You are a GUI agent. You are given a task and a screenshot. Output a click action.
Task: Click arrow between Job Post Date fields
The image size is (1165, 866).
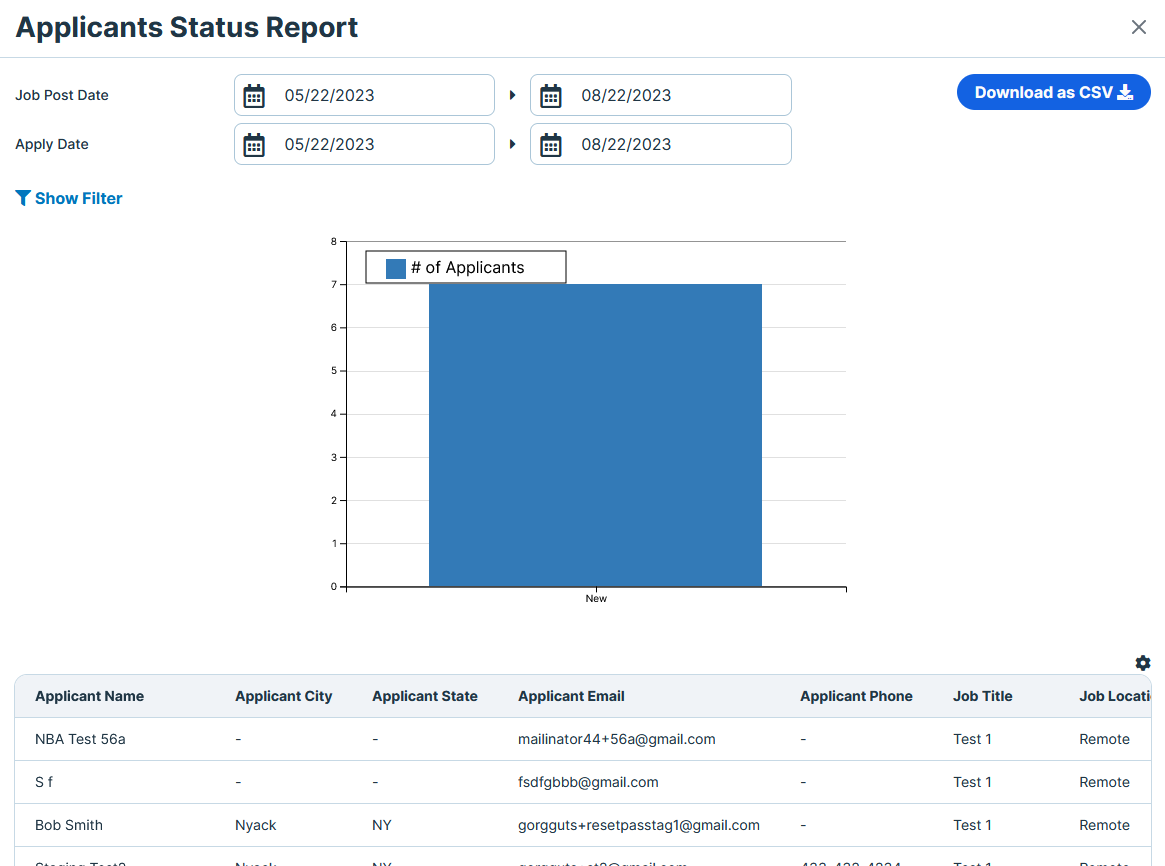pos(512,96)
